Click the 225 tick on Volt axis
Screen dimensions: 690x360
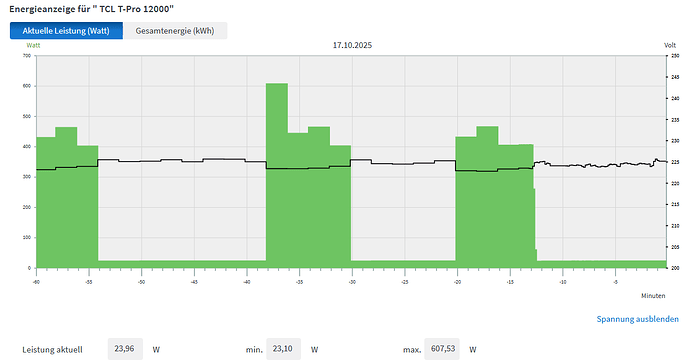[675, 162]
